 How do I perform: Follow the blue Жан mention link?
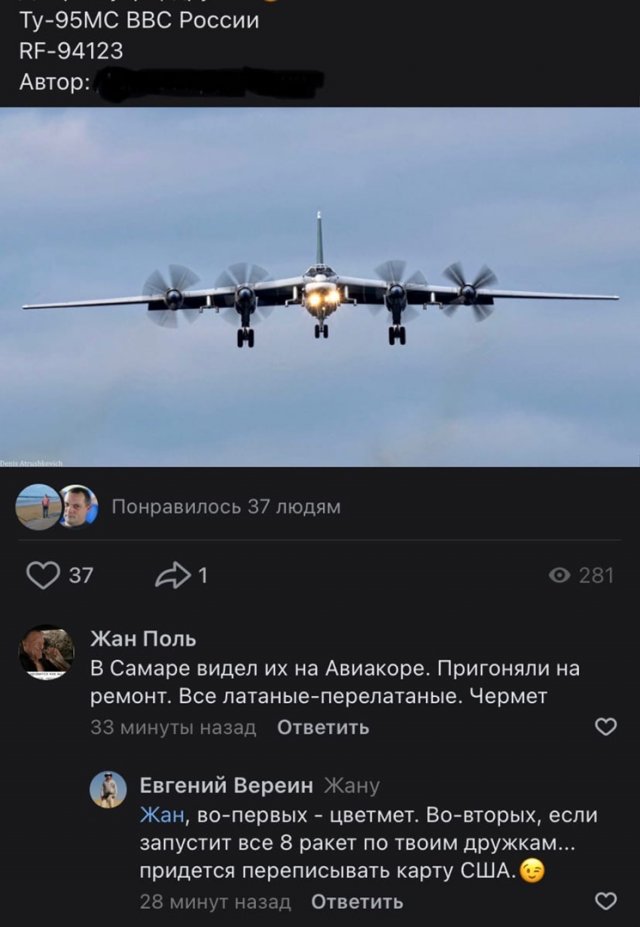click(163, 815)
